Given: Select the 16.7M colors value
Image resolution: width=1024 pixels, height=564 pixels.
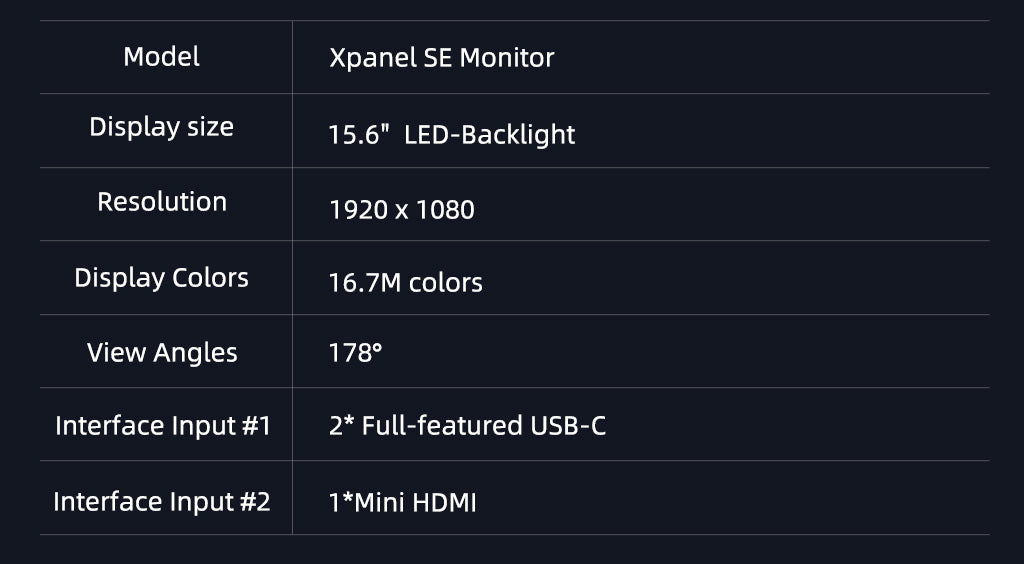Looking at the screenshot, I should [x=406, y=283].
